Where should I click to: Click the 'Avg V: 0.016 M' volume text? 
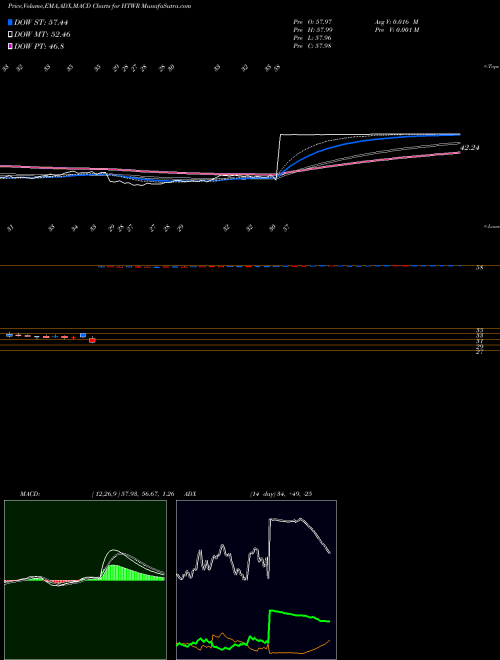[x=396, y=21]
